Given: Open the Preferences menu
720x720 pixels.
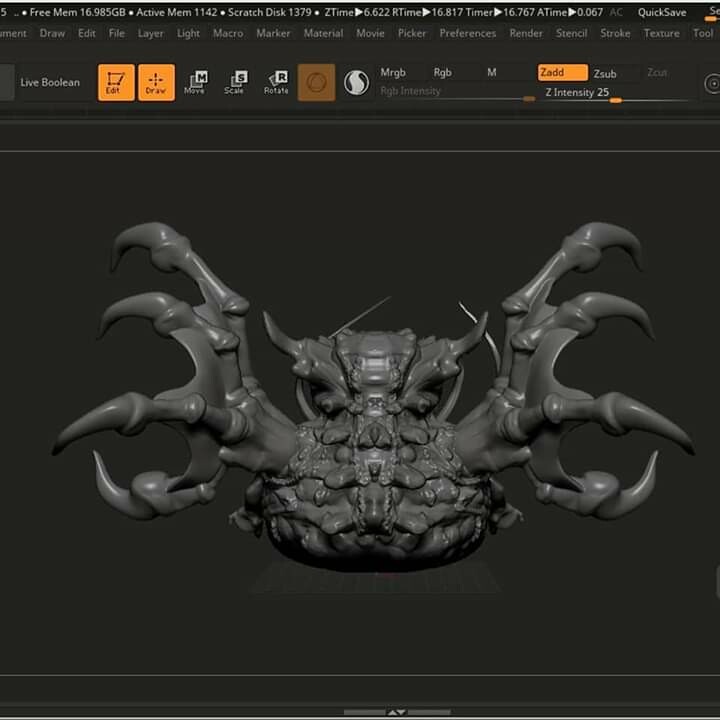Looking at the screenshot, I should pos(467,33).
